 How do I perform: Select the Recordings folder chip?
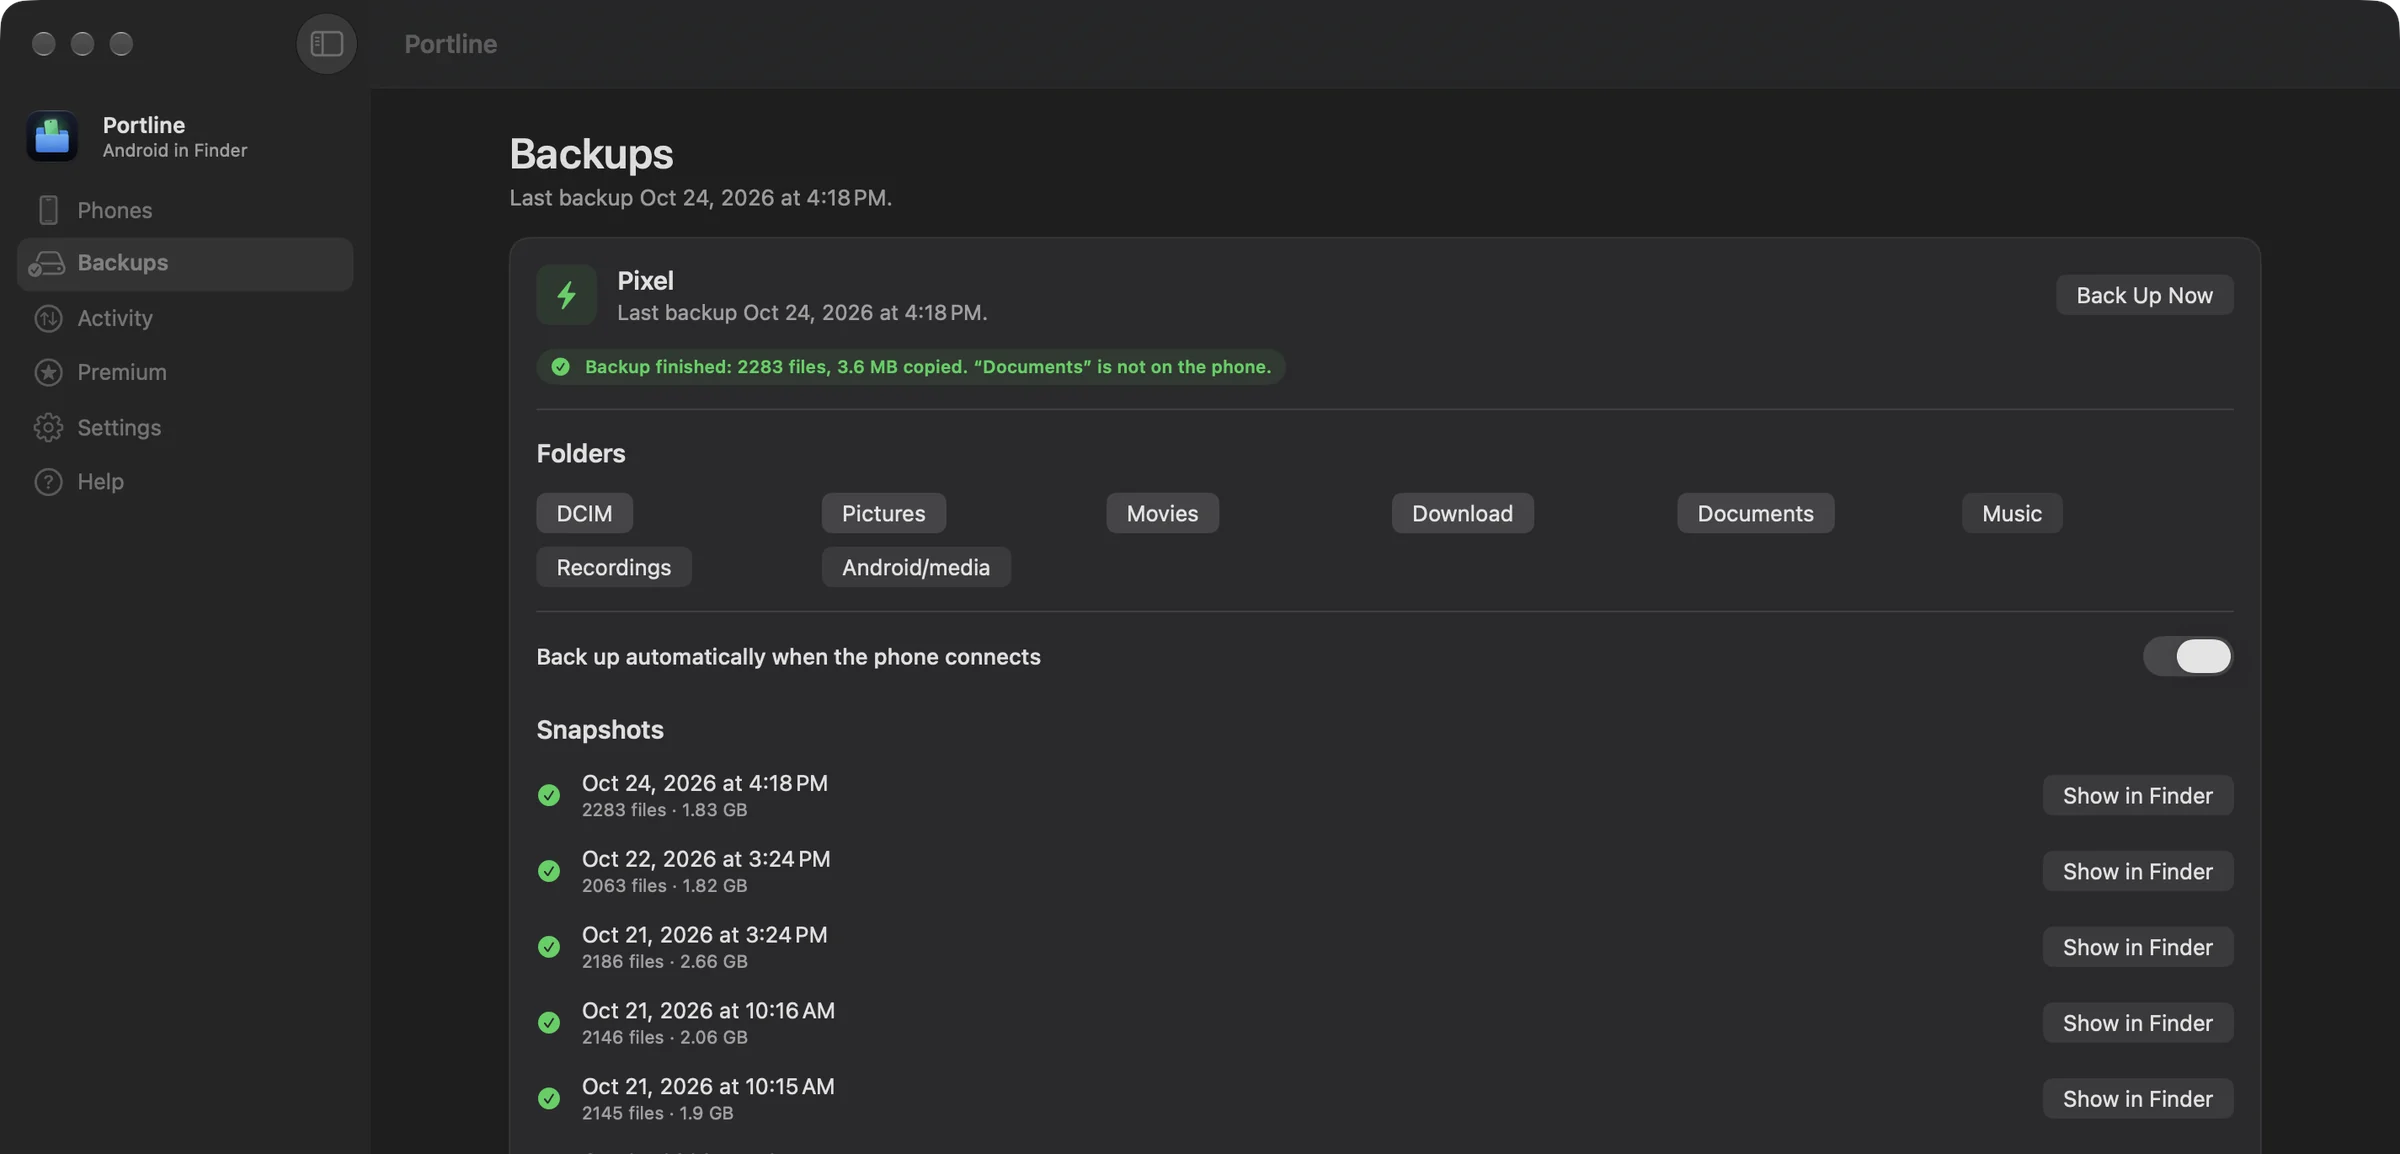click(614, 567)
